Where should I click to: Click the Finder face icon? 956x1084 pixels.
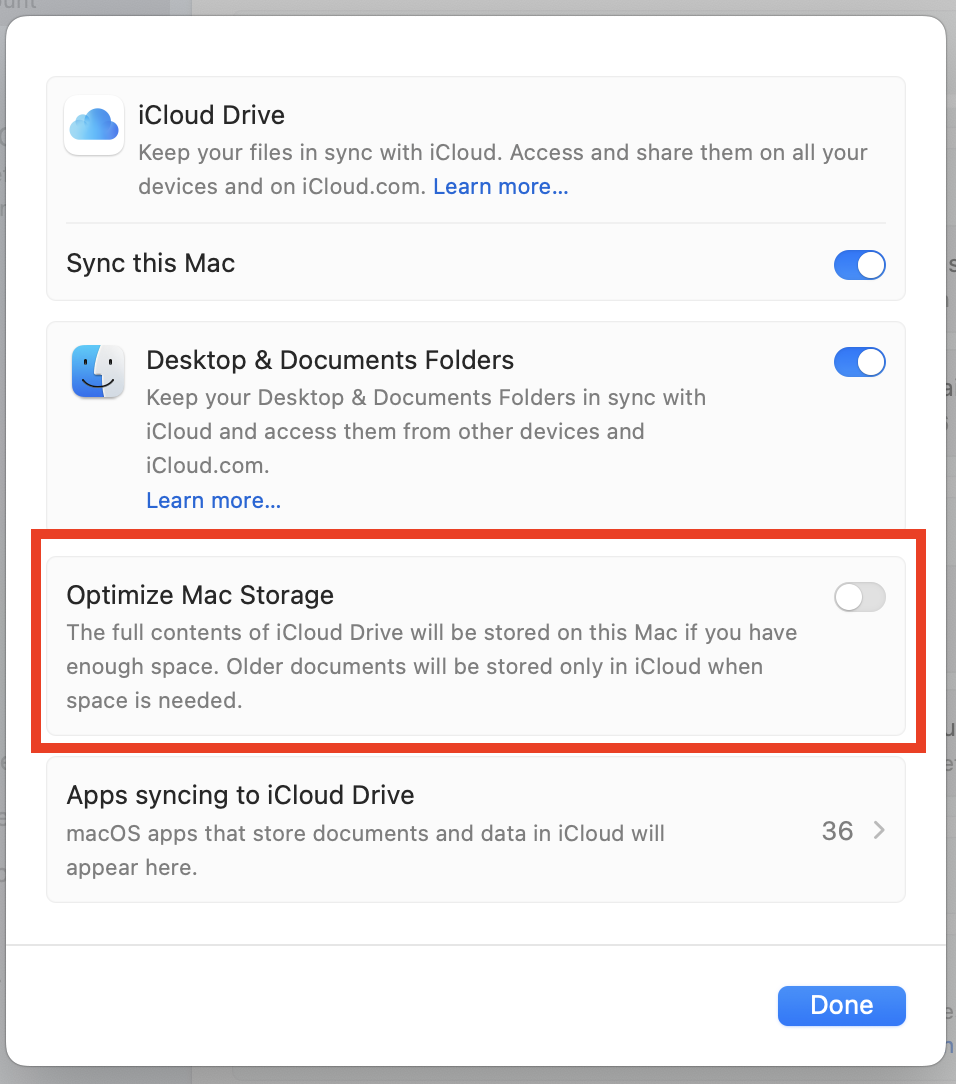(98, 371)
